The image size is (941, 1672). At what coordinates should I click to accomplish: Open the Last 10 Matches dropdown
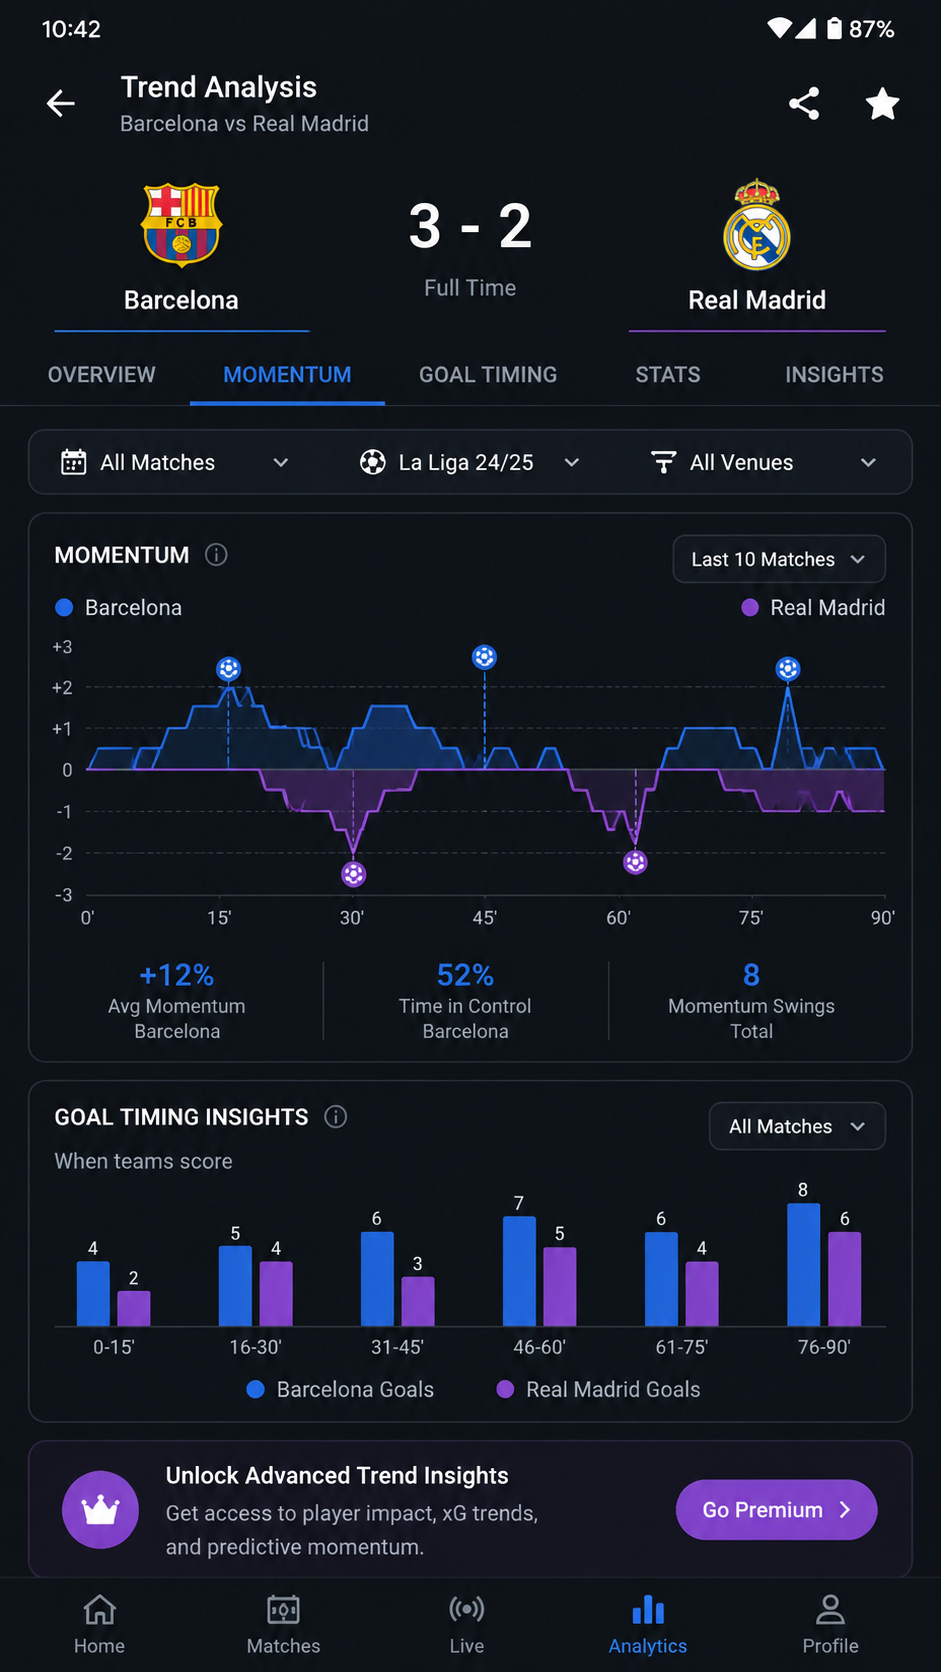tap(779, 559)
